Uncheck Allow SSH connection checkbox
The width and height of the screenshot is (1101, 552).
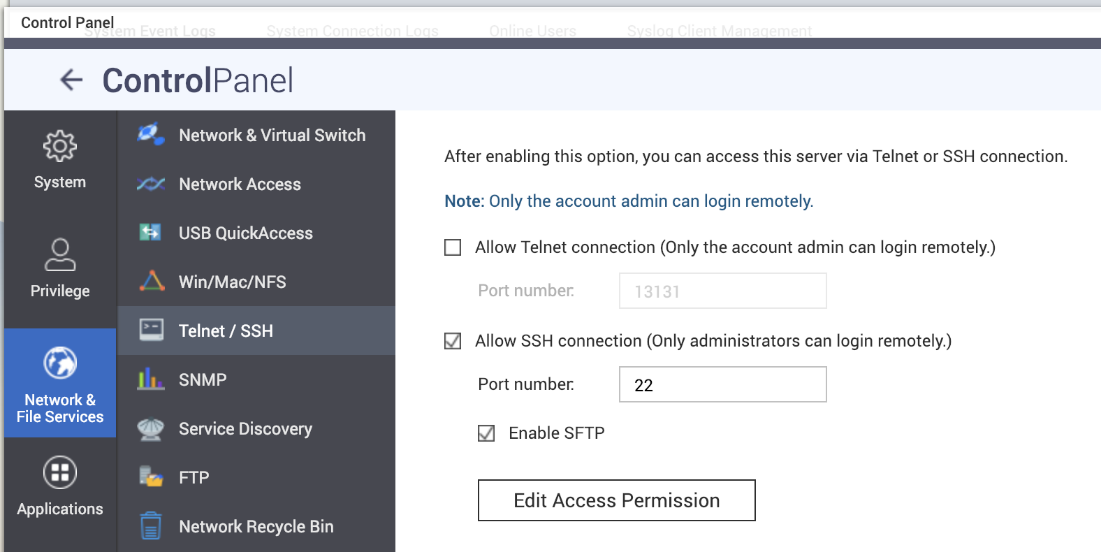click(453, 341)
